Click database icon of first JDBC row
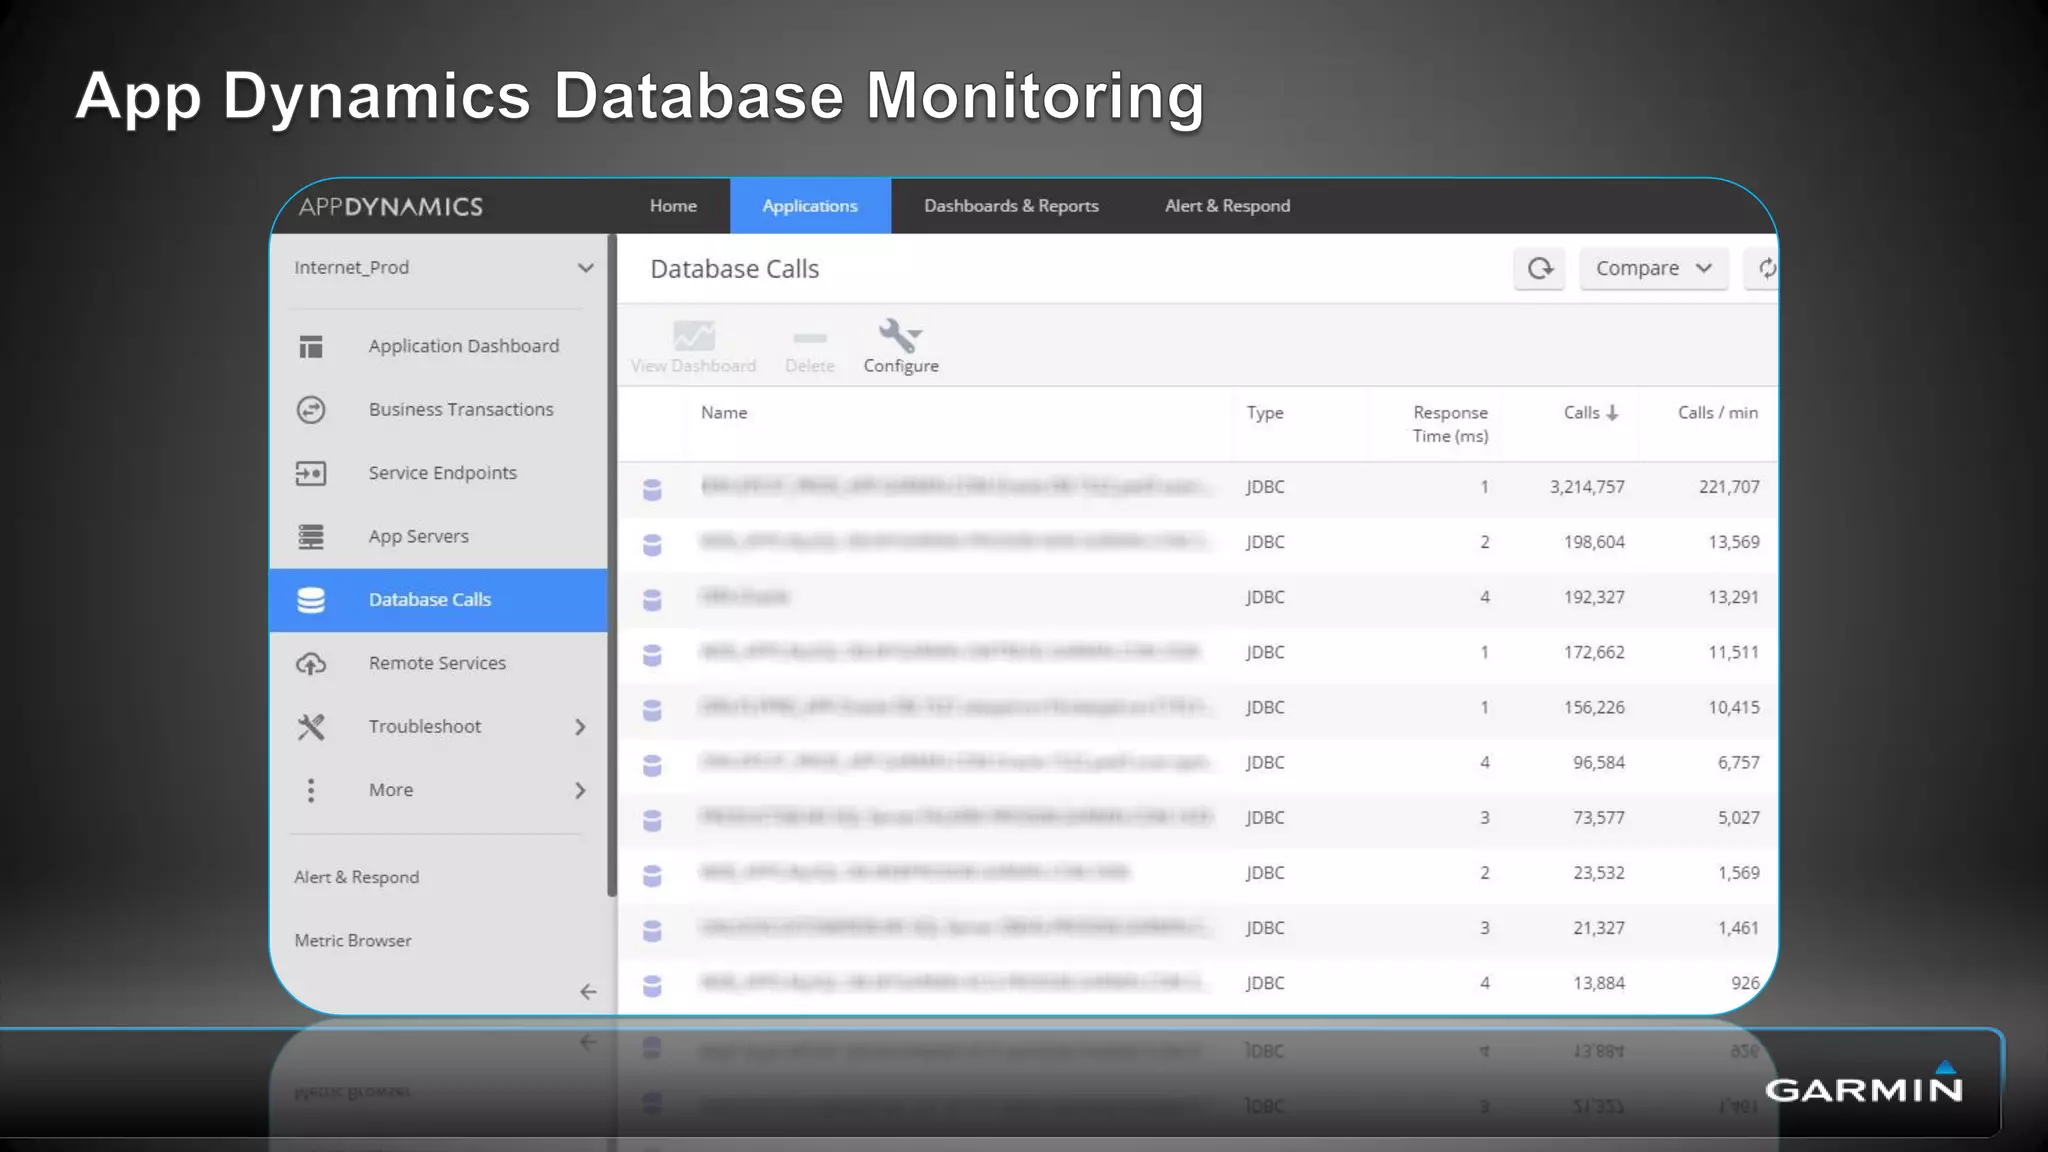This screenshot has width=2048, height=1152. click(x=652, y=488)
